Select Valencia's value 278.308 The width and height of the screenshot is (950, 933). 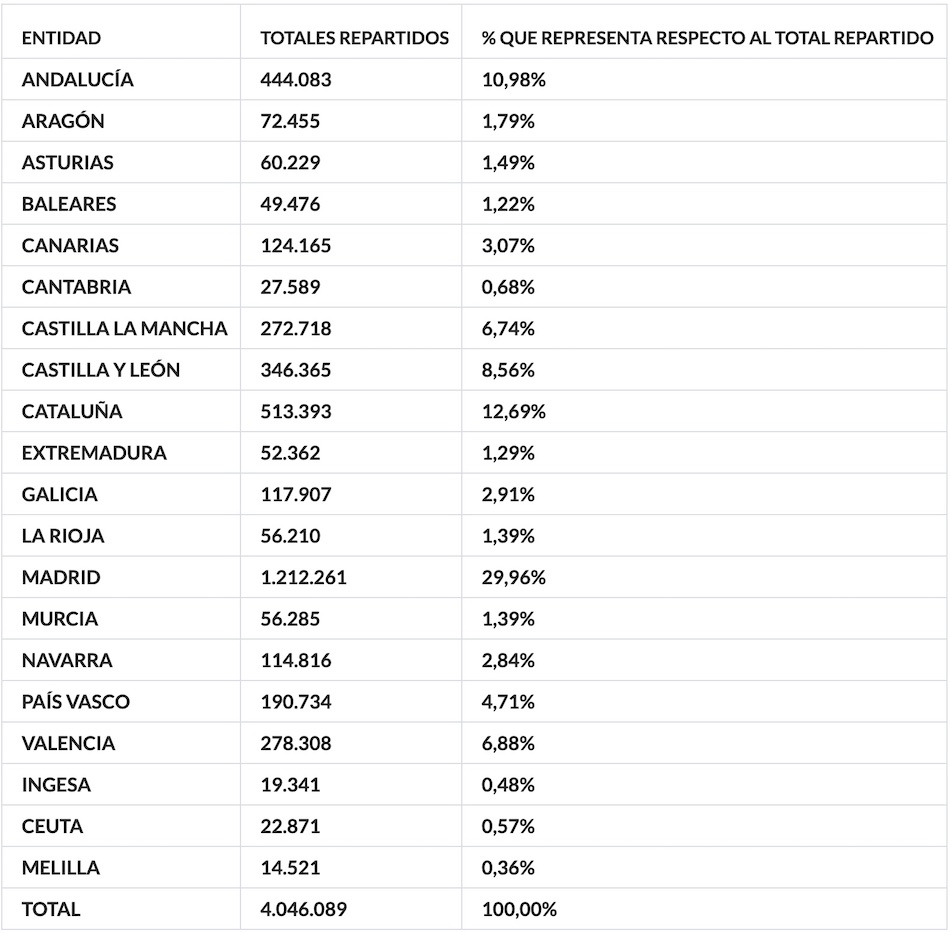click(x=295, y=744)
